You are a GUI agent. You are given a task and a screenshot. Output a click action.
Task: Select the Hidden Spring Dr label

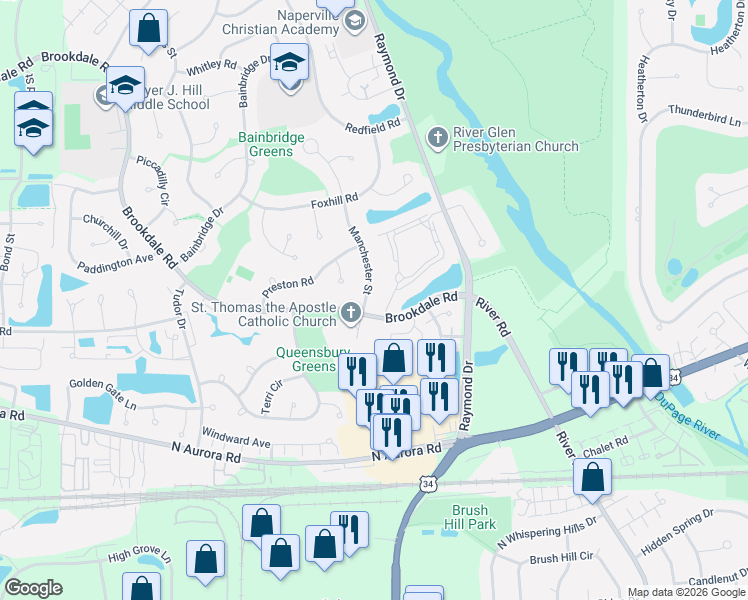click(677, 532)
